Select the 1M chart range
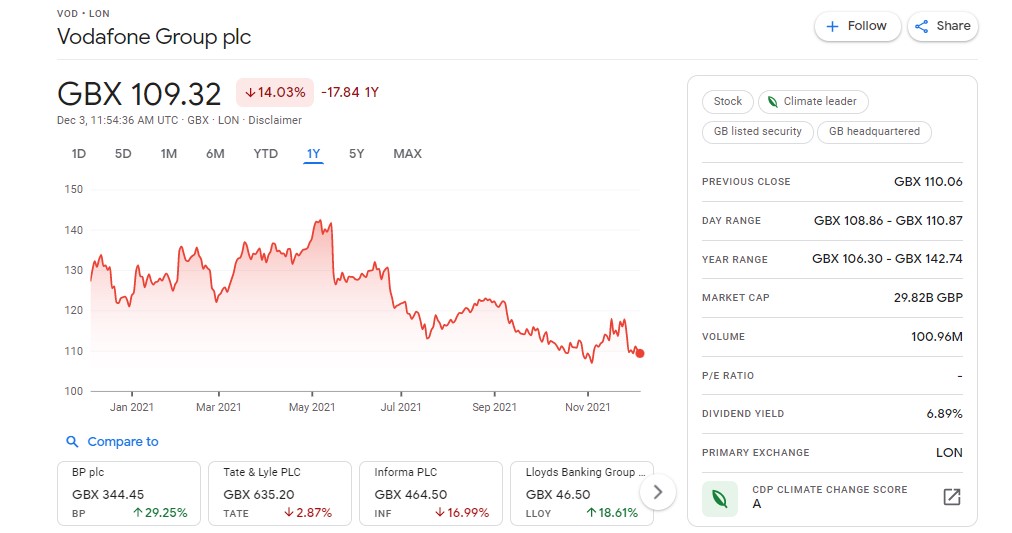Viewport: 1012px width, 533px height. (x=168, y=154)
